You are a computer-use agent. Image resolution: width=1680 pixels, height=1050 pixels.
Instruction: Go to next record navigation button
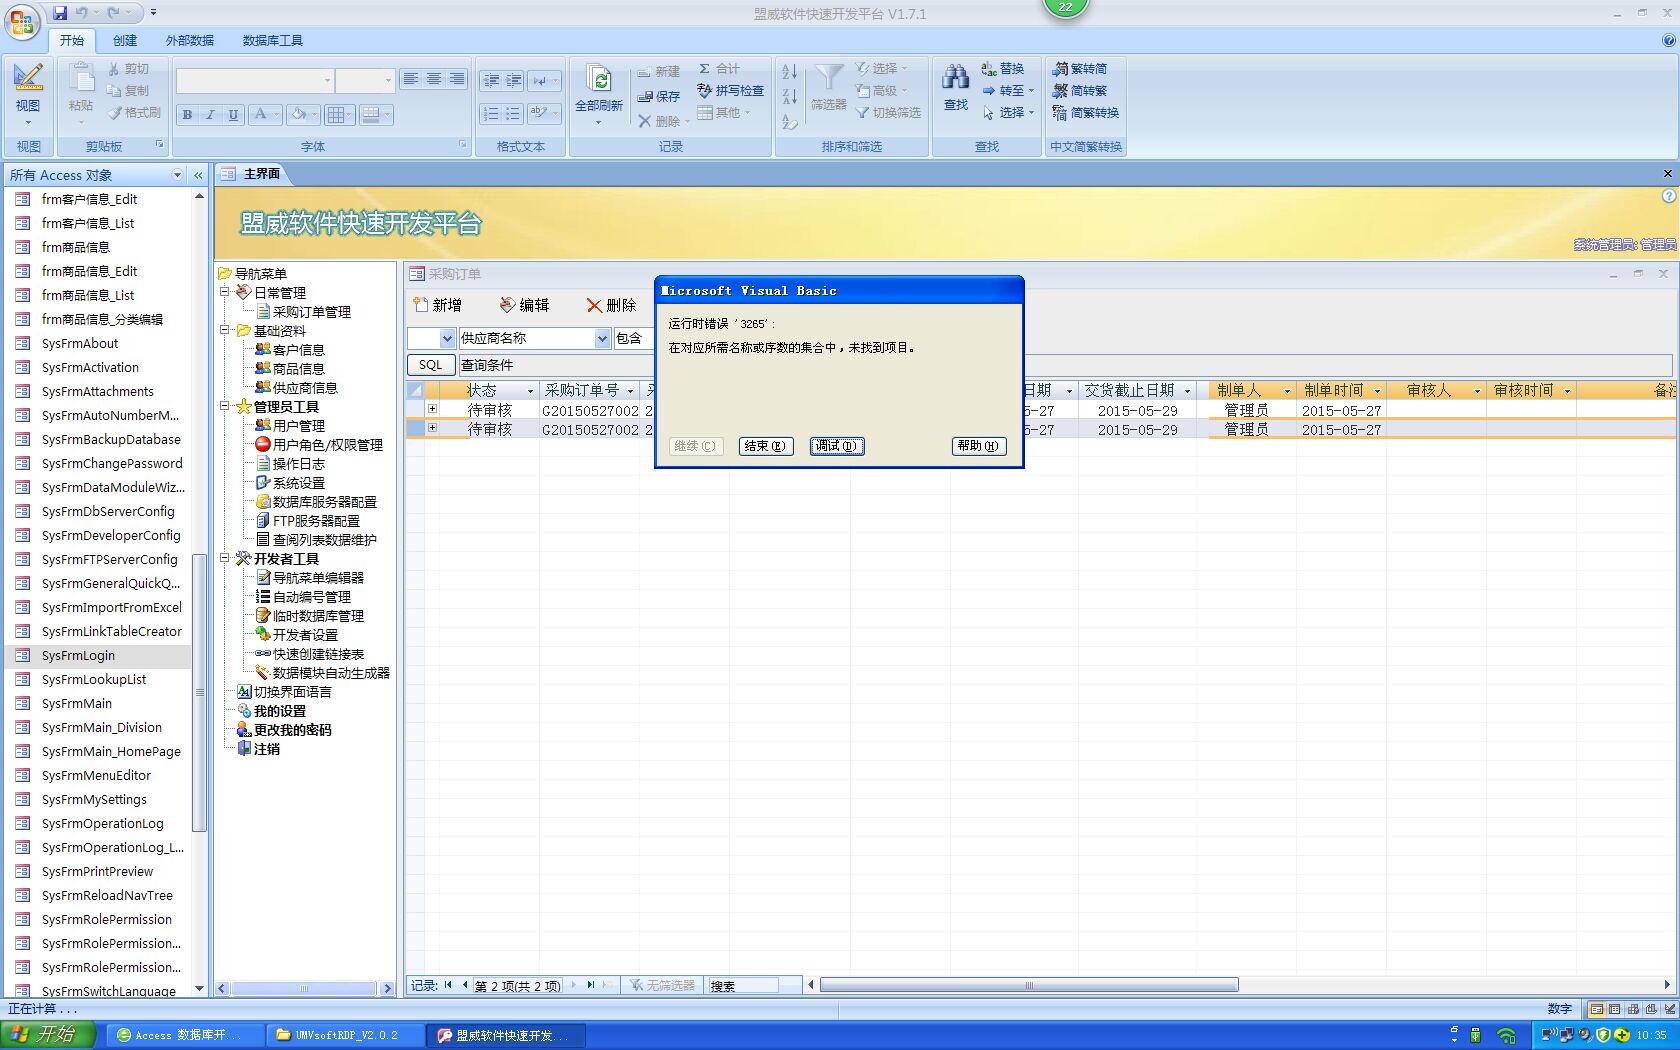tap(574, 985)
